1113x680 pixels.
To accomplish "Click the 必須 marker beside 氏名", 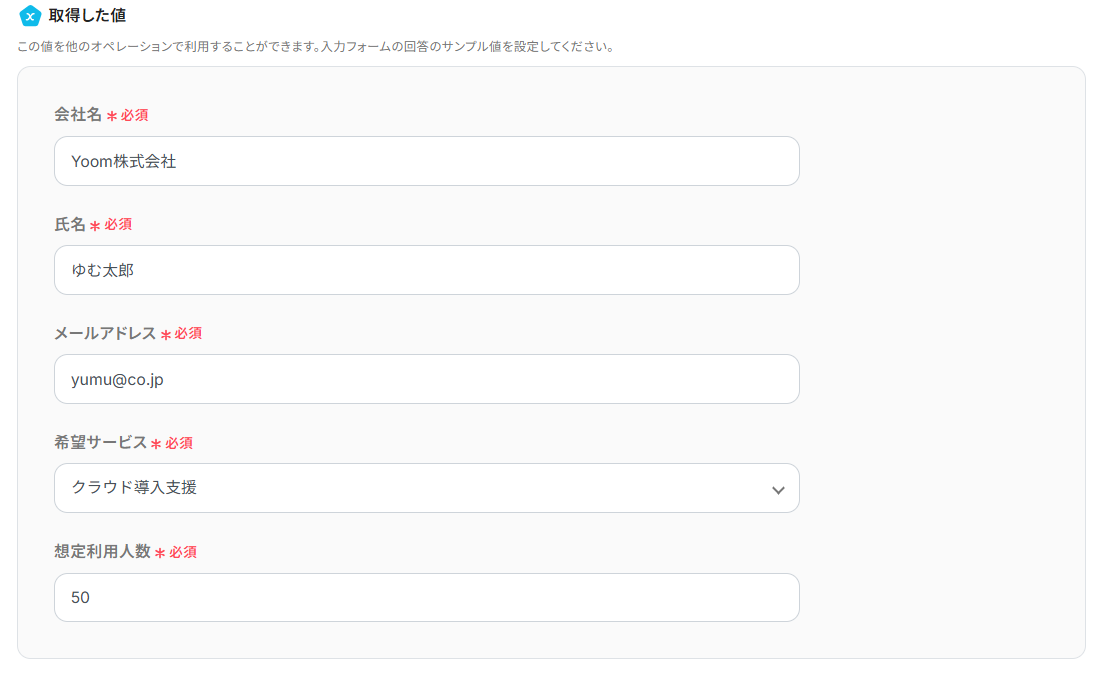I will (x=118, y=225).
